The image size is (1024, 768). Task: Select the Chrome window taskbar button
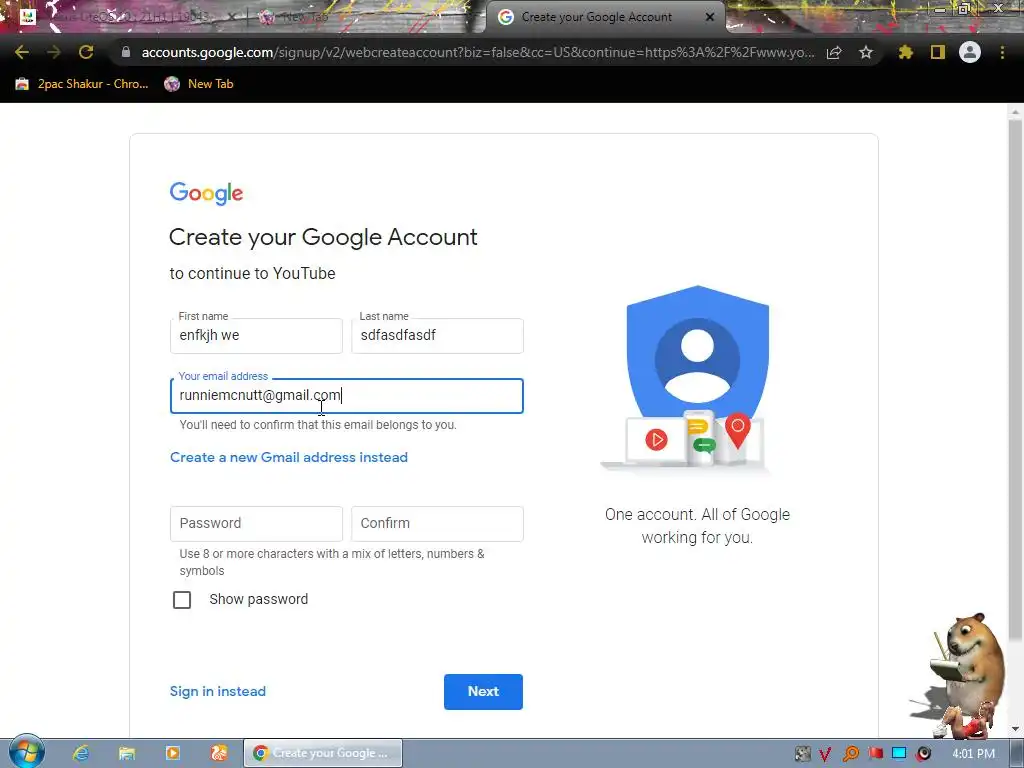pyautogui.click(x=323, y=754)
